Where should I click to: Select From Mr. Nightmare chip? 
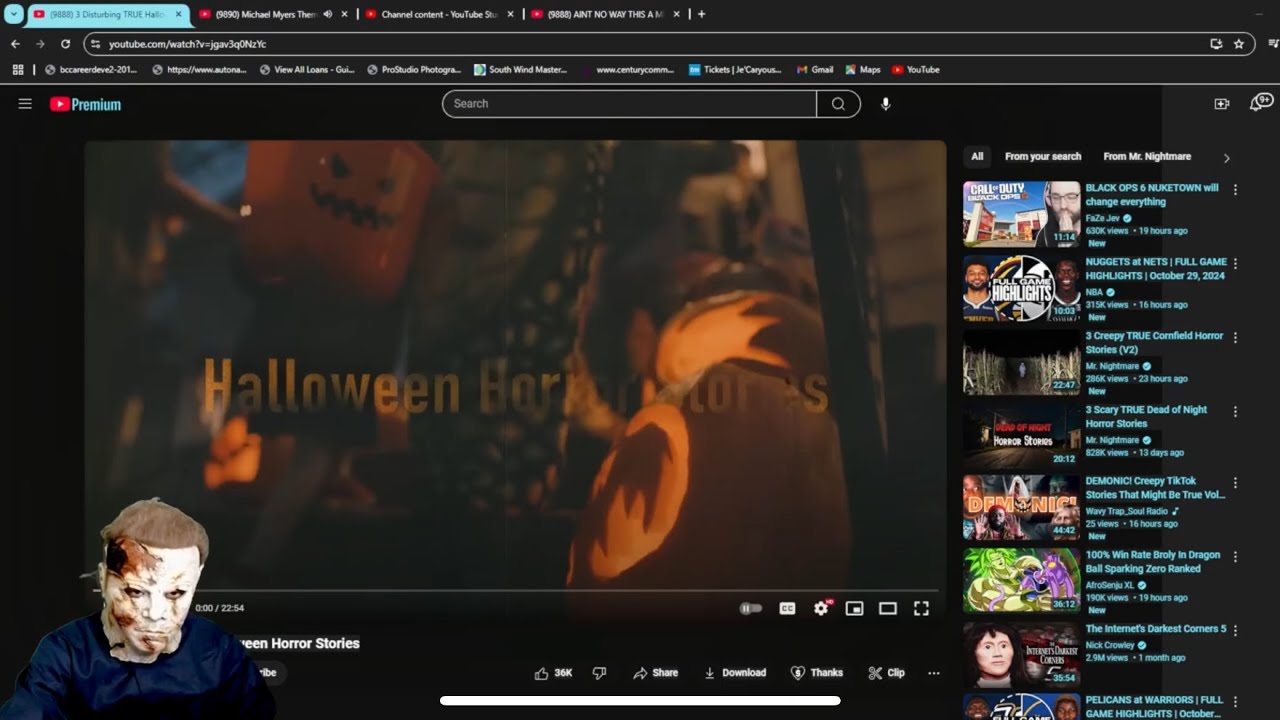pyautogui.click(x=1147, y=157)
